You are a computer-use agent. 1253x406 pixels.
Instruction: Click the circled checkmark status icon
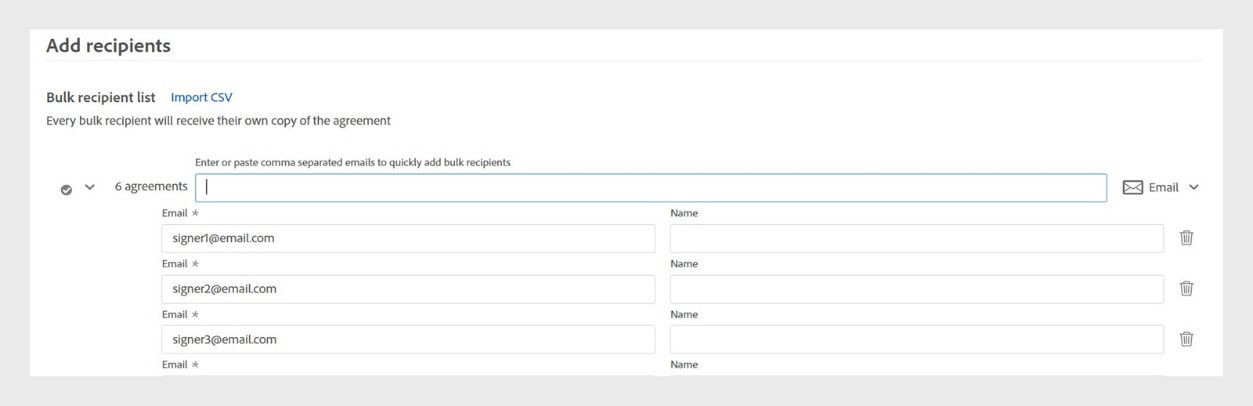pyautogui.click(x=66, y=188)
